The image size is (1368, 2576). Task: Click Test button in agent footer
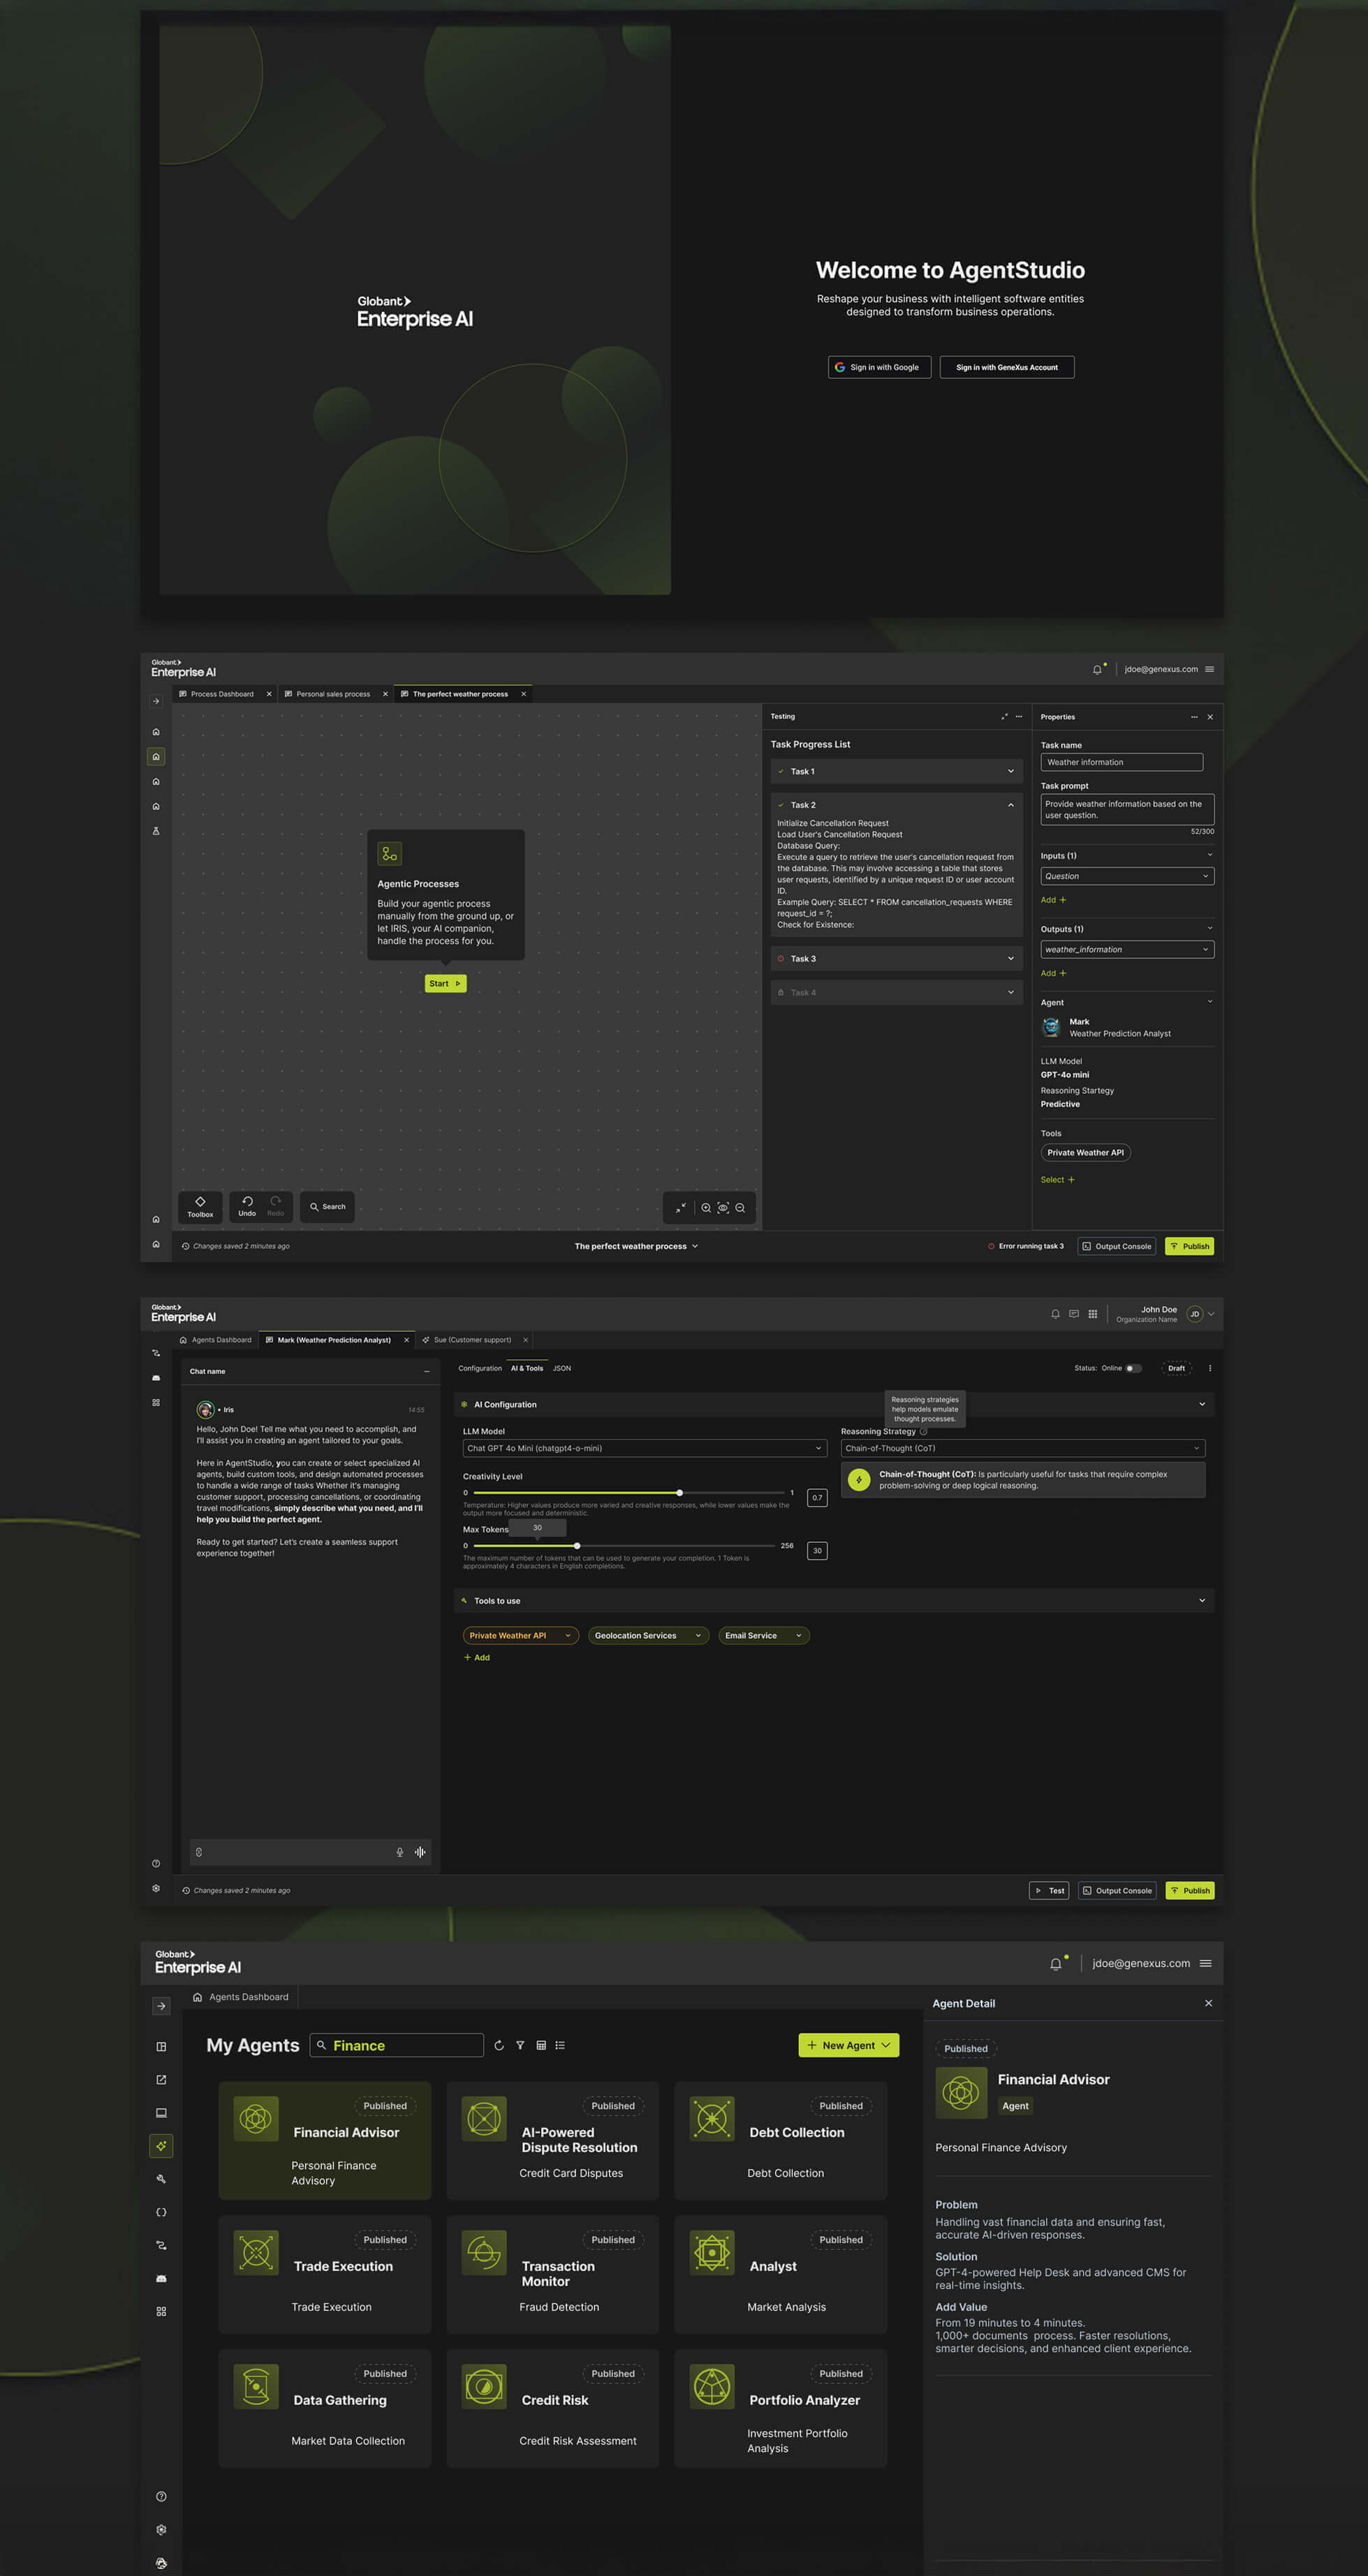1049,1891
